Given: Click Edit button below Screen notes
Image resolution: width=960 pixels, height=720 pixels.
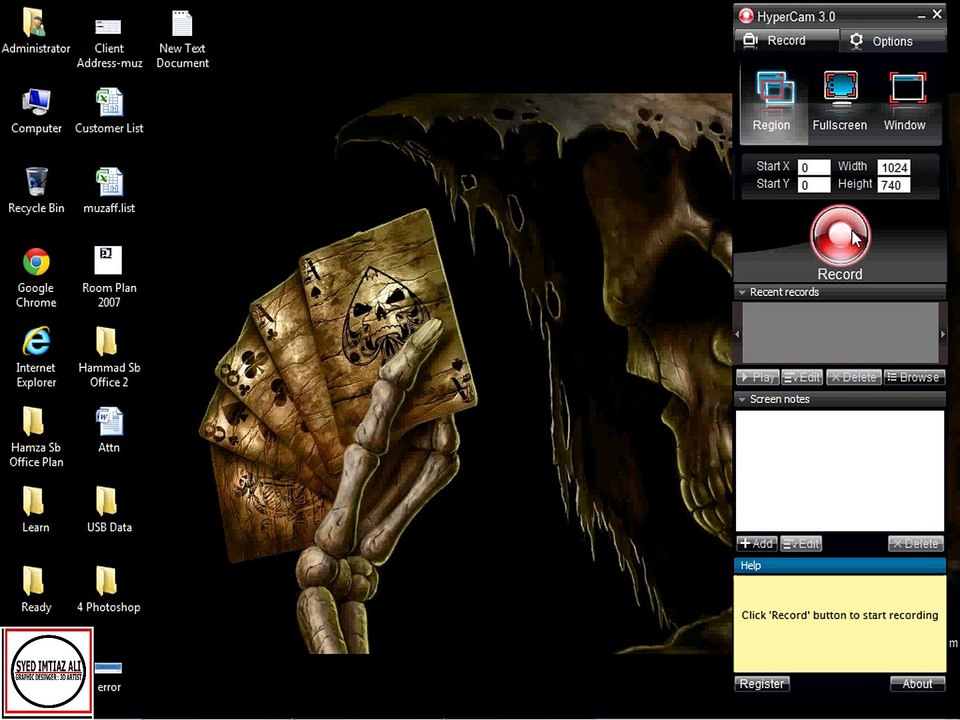Looking at the screenshot, I should tap(801, 544).
